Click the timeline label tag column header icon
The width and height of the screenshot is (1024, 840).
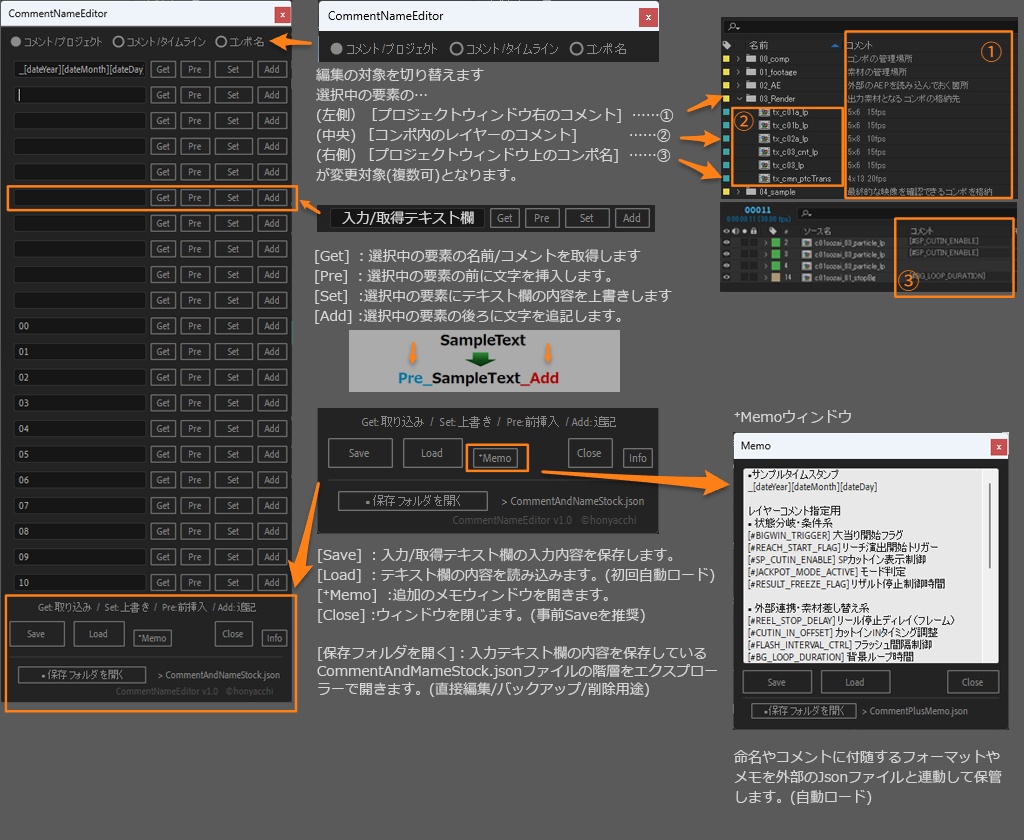(773, 231)
